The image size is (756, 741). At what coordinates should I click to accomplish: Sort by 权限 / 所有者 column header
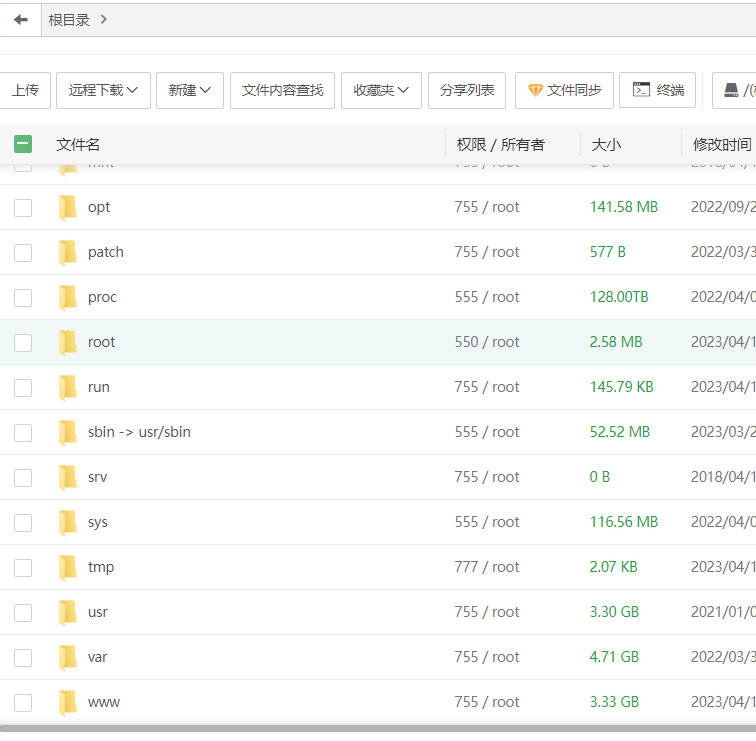500,144
